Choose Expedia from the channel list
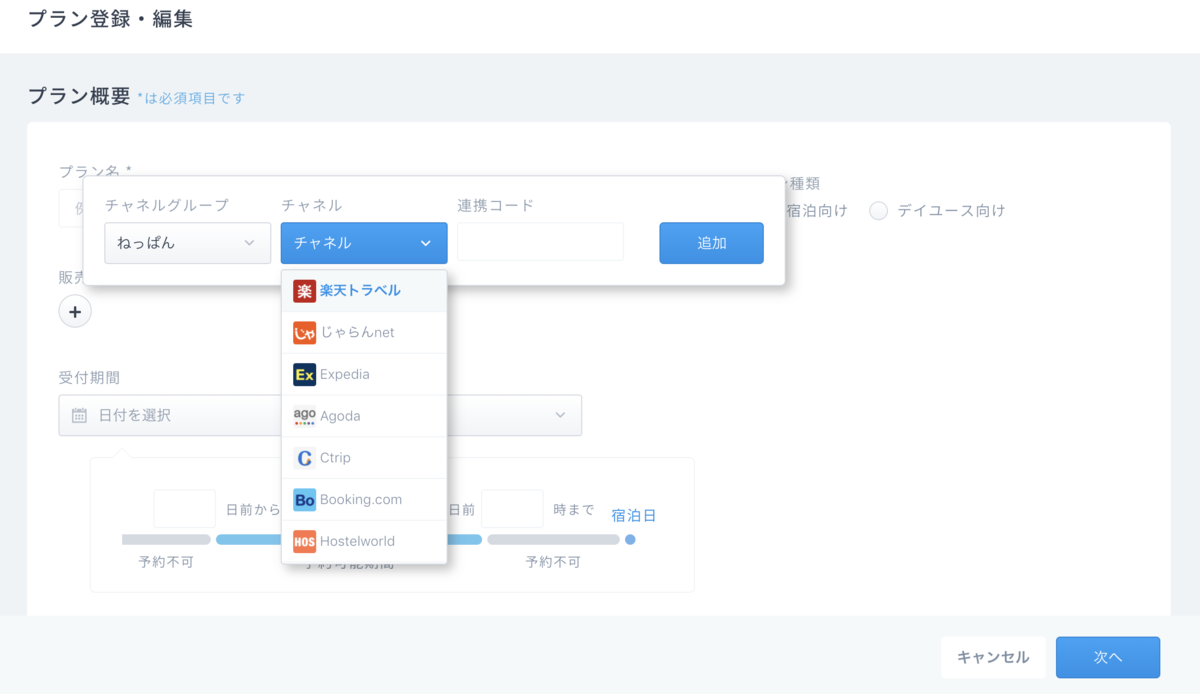 (x=345, y=375)
